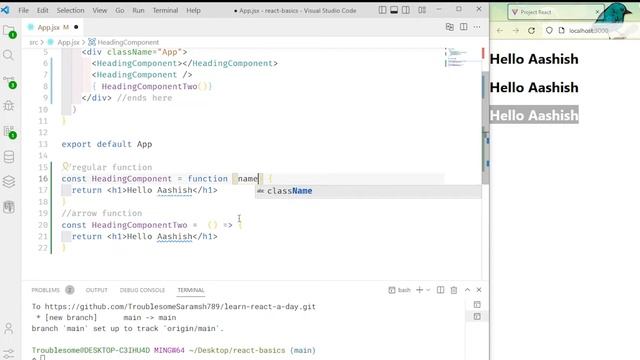
Task: Open the Accounts icon in activity bar
Action: coord(9,328)
